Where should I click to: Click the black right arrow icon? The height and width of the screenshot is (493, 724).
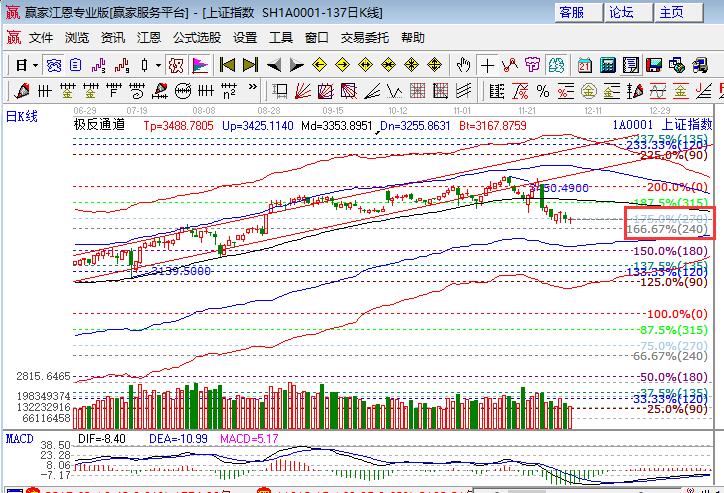[296, 65]
